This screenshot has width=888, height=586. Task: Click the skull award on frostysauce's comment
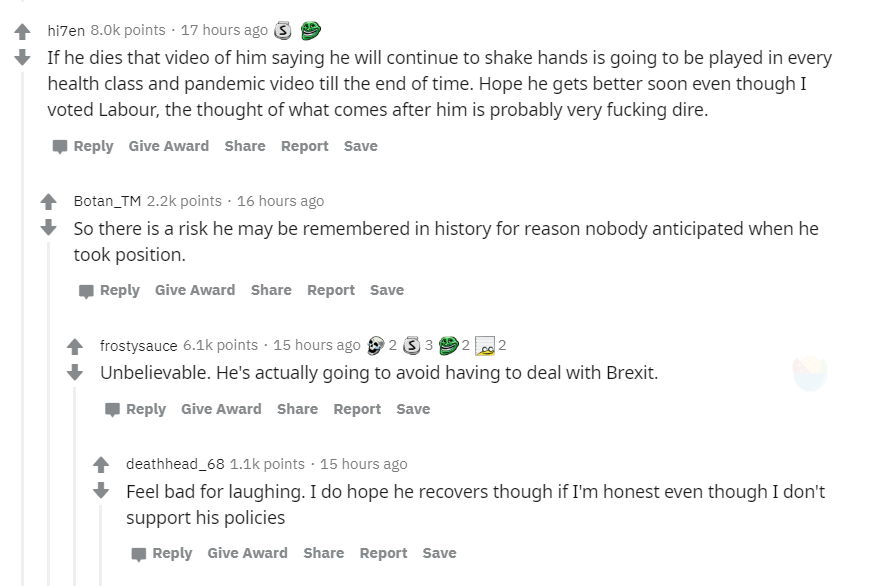pos(375,345)
